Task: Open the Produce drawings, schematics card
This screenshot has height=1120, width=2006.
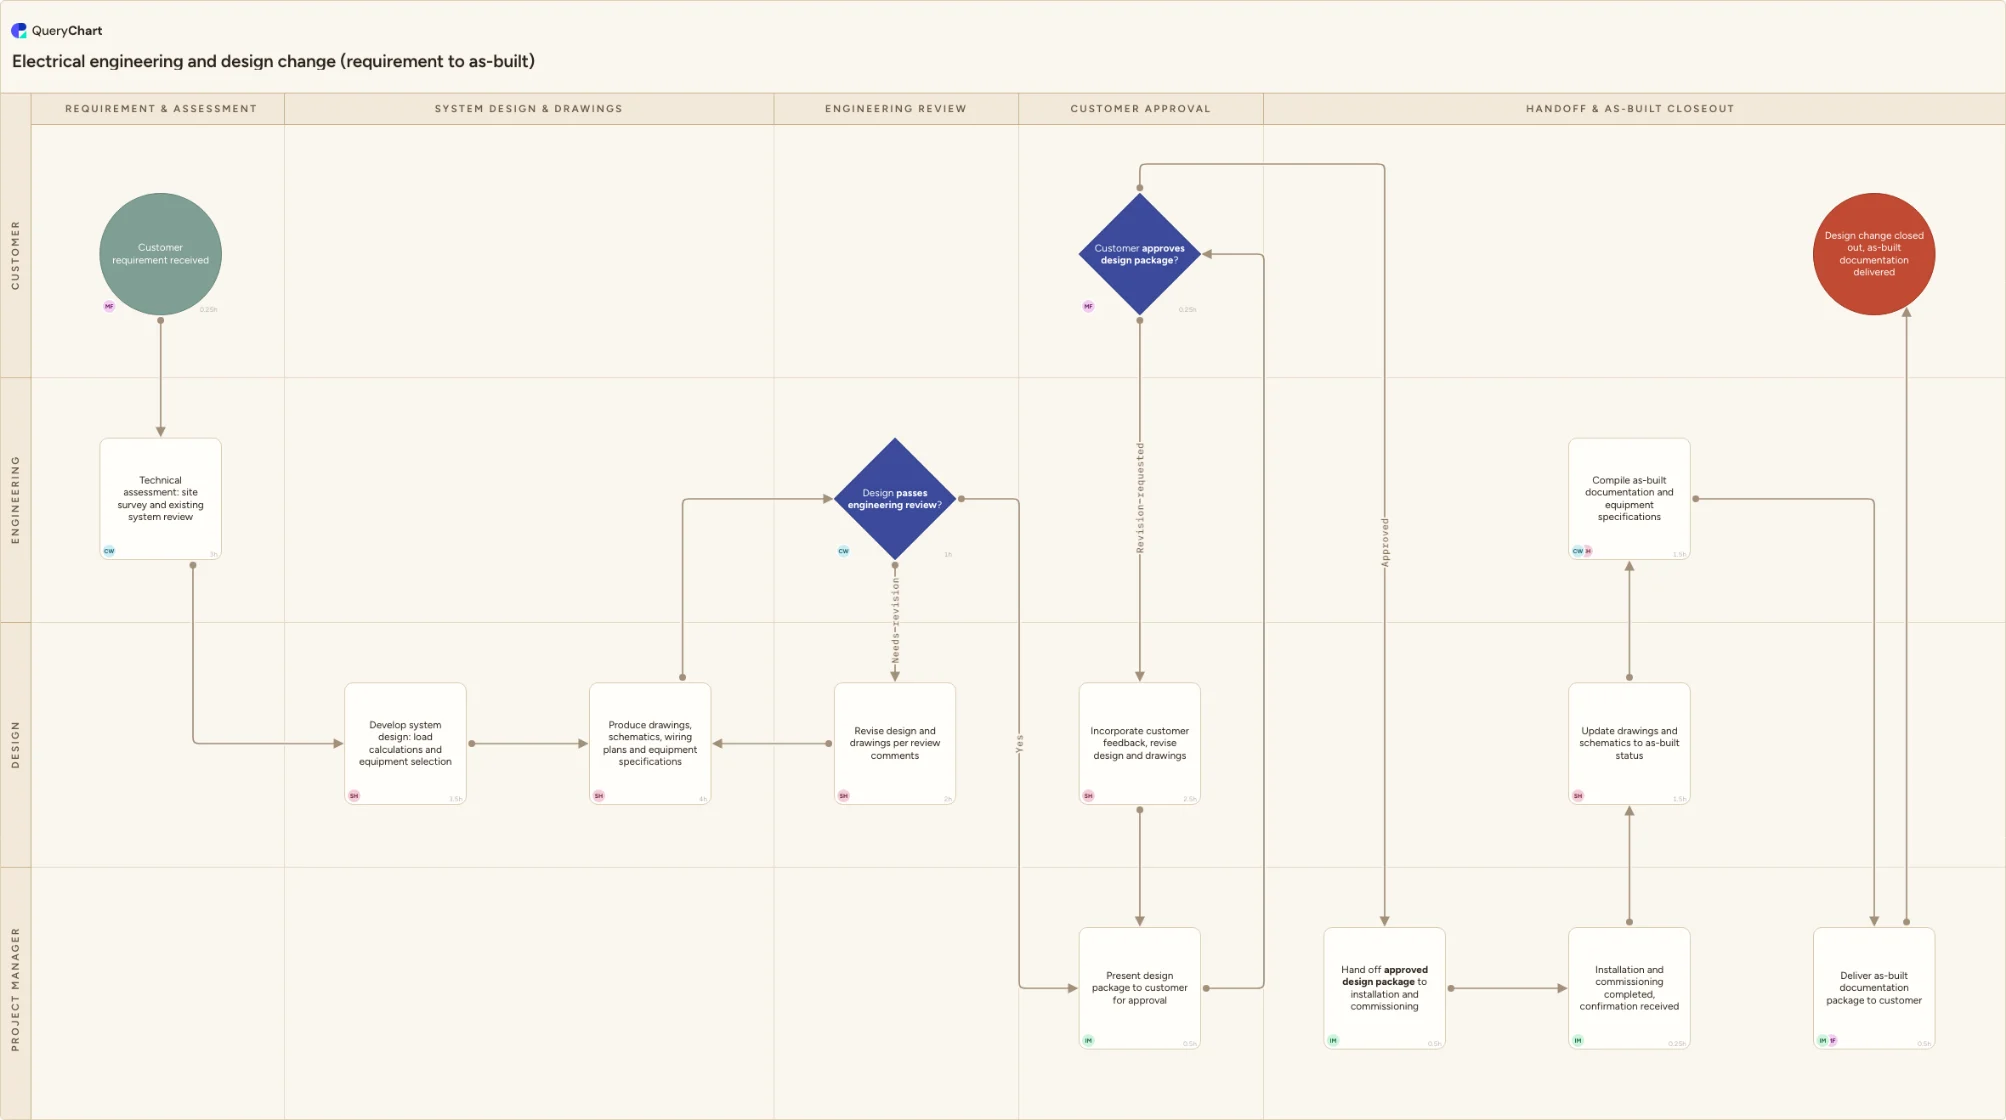Action: point(650,743)
